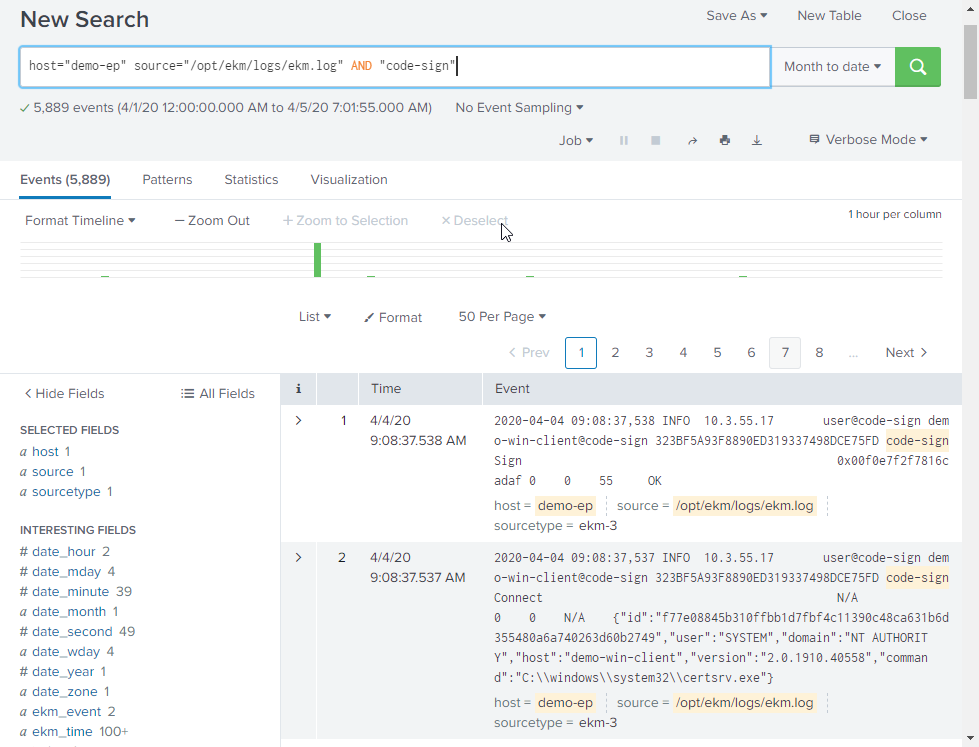Go to results page 8
The image size is (979, 747).
point(819,352)
